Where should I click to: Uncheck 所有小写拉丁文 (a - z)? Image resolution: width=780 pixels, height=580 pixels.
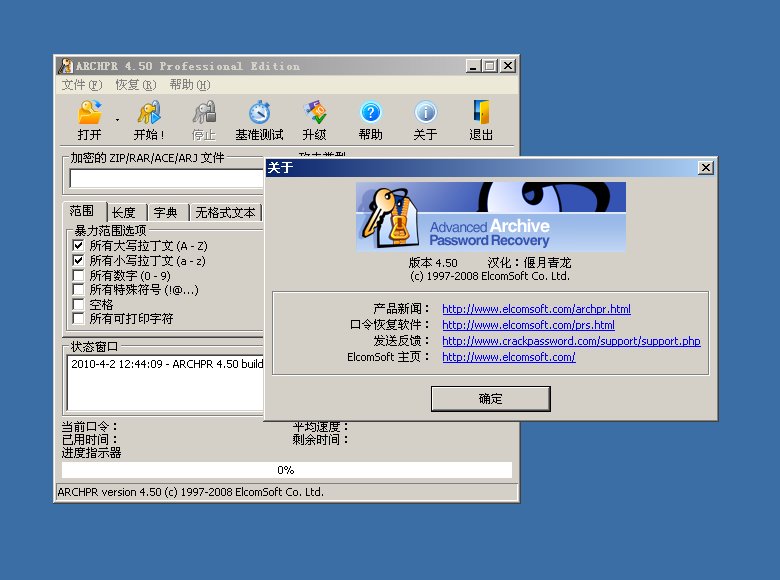tap(78, 260)
